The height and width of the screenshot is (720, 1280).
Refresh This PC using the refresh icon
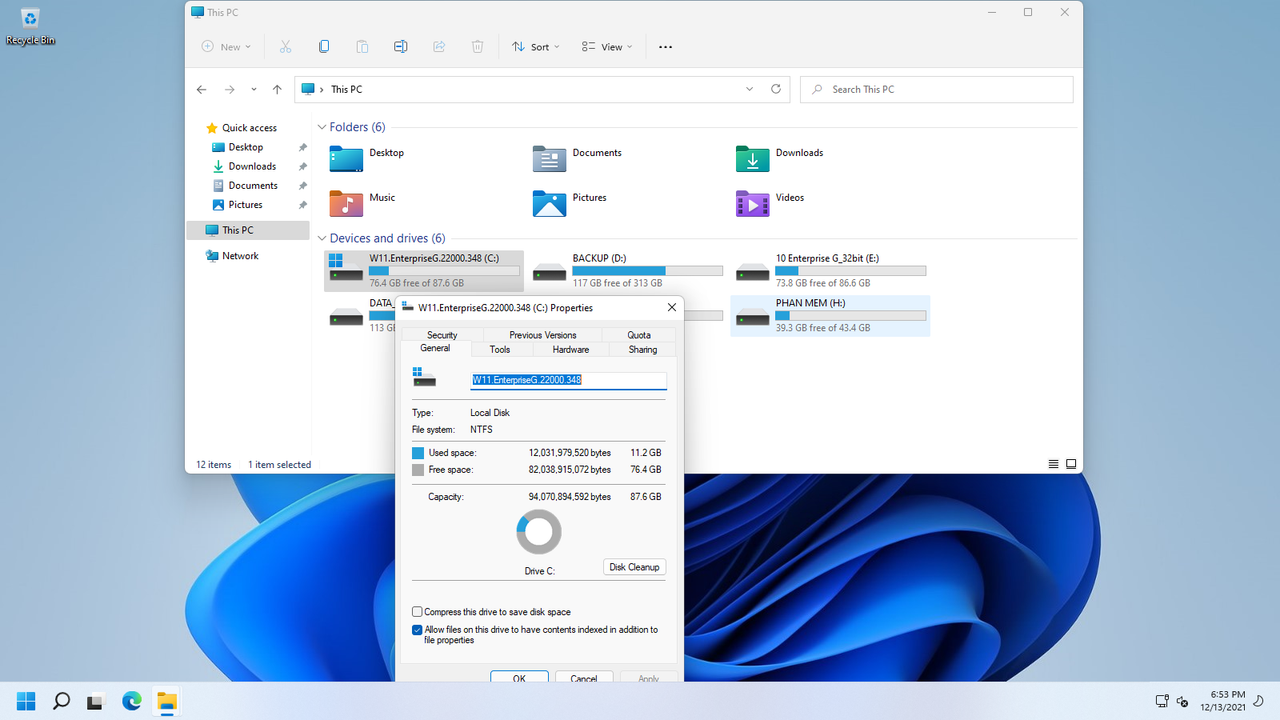775,88
